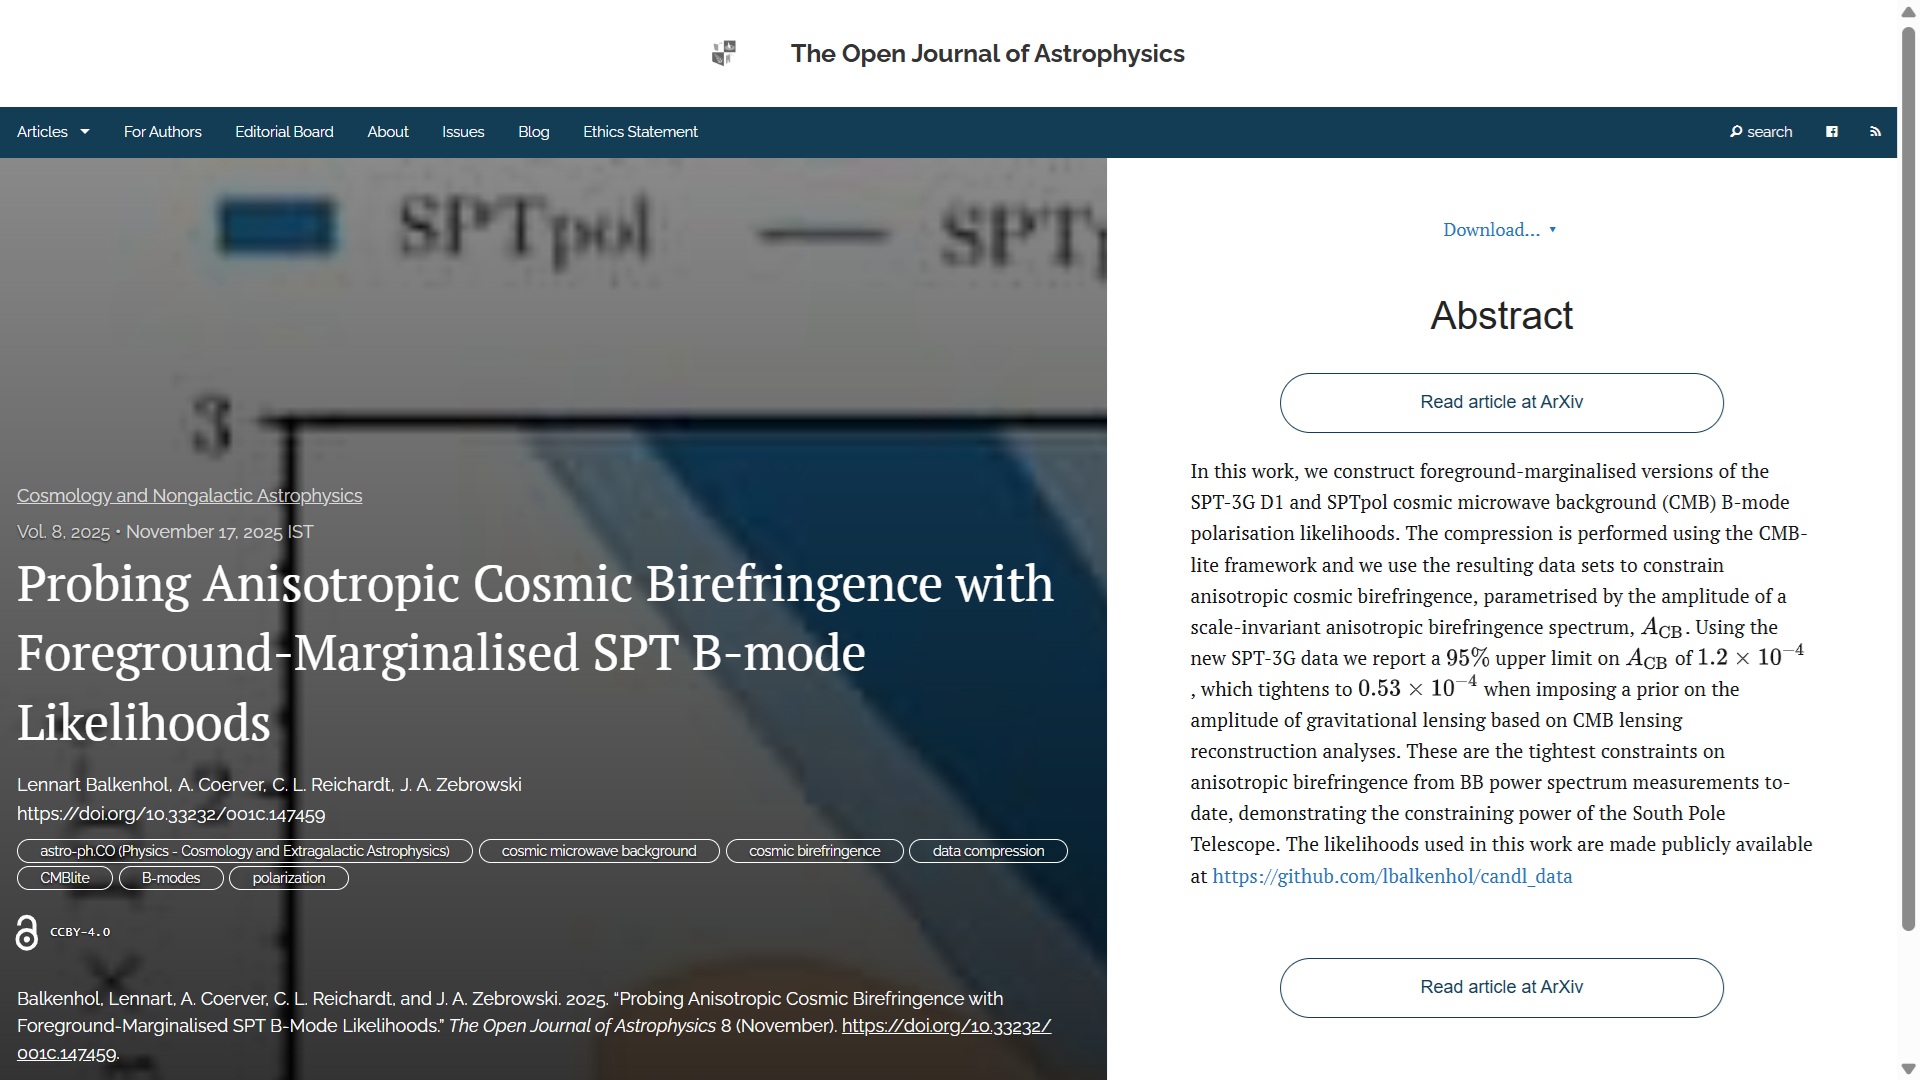
Task: Open the Blog menu item
Action: coord(533,132)
